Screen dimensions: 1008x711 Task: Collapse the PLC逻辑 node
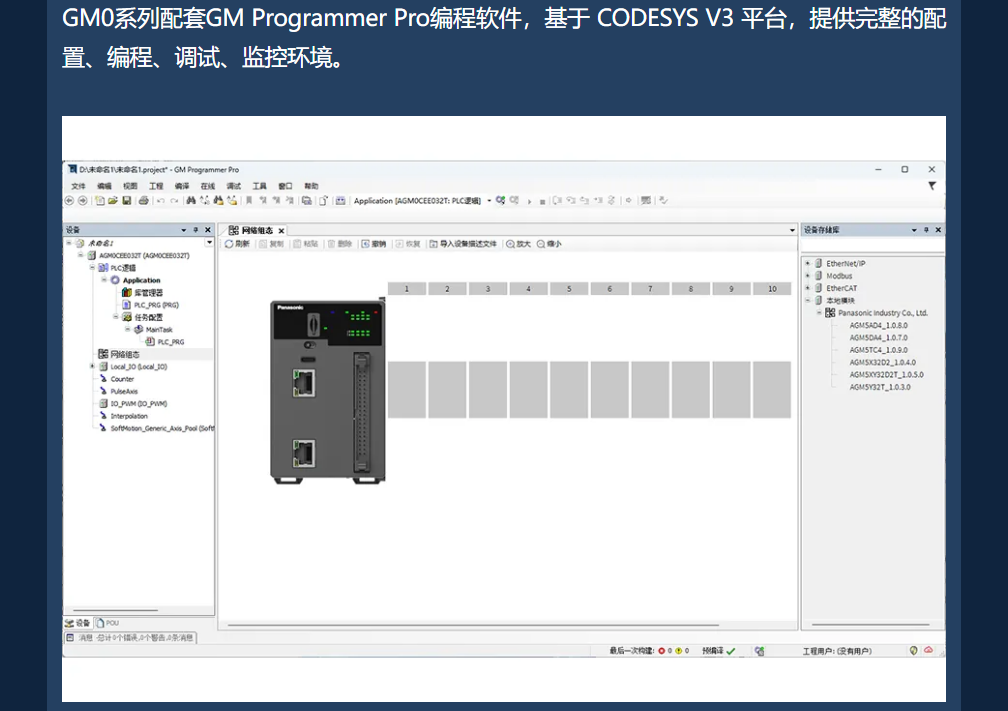click(x=93, y=267)
